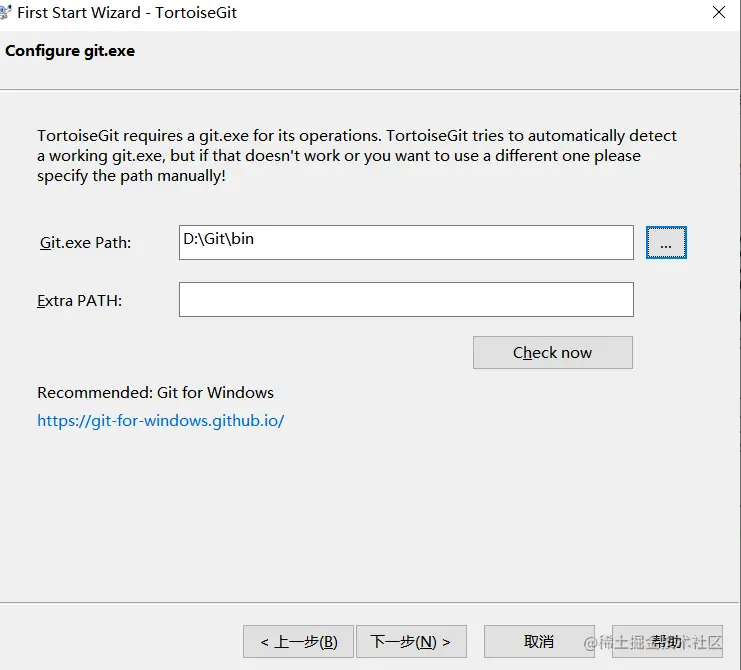
Task: Click the 'Git.exe Path:' label
Action: (x=85, y=243)
